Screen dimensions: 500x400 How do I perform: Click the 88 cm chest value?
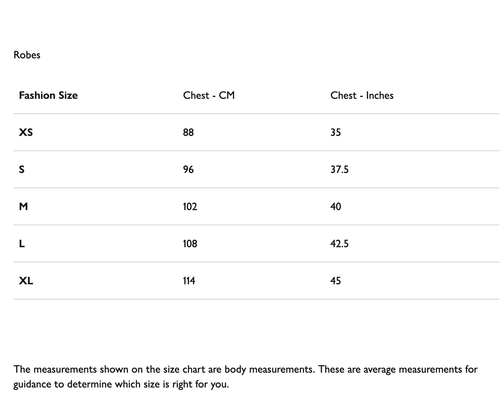(188, 132)
